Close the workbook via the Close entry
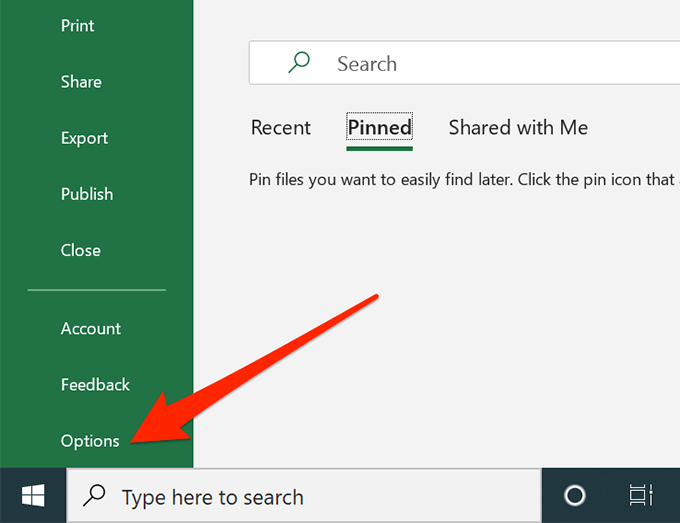This screenshot has height=523, width=680. coord(81,250)
